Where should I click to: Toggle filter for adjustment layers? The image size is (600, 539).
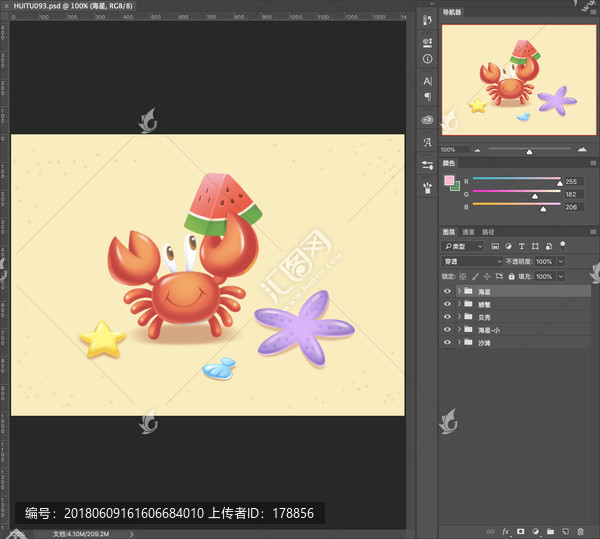tap(508, 246)
